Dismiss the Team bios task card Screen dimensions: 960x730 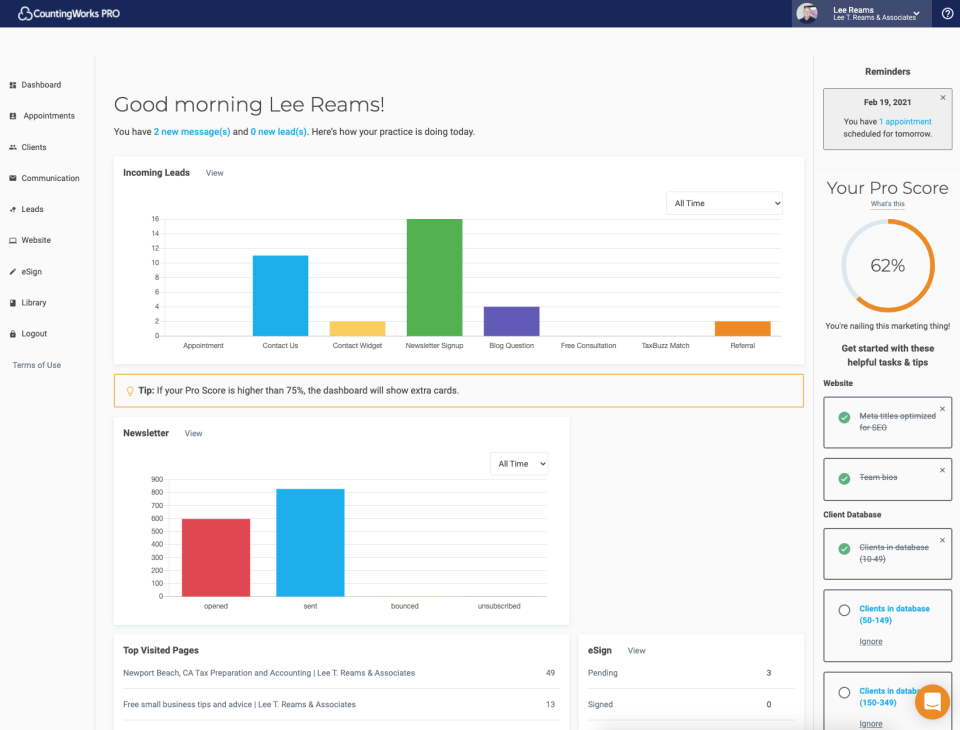942,470
